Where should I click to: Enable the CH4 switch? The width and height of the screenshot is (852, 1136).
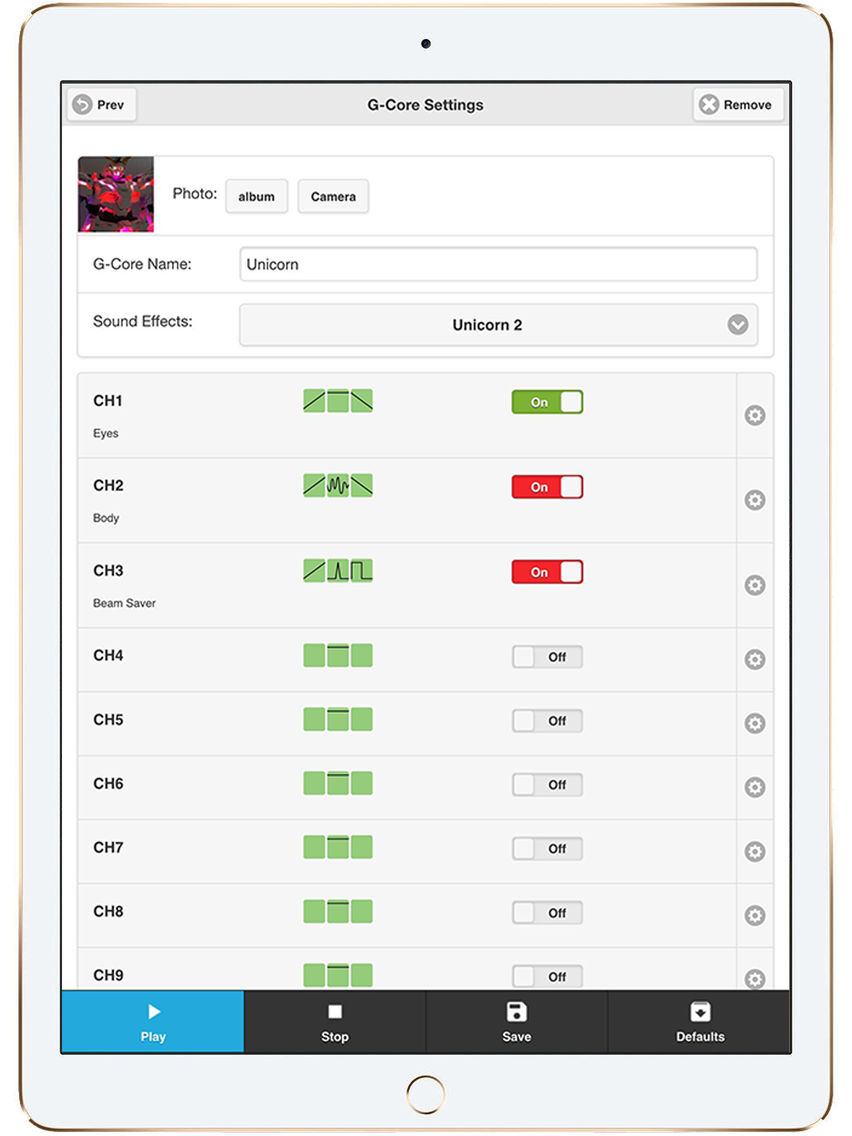click(x=547, y=657)
